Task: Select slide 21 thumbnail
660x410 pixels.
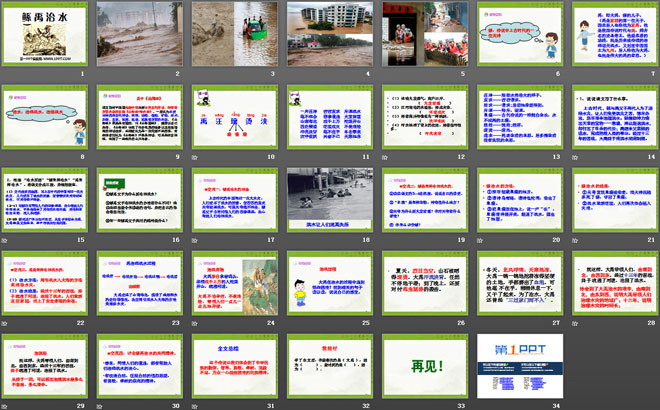Action: click(615, 200)
